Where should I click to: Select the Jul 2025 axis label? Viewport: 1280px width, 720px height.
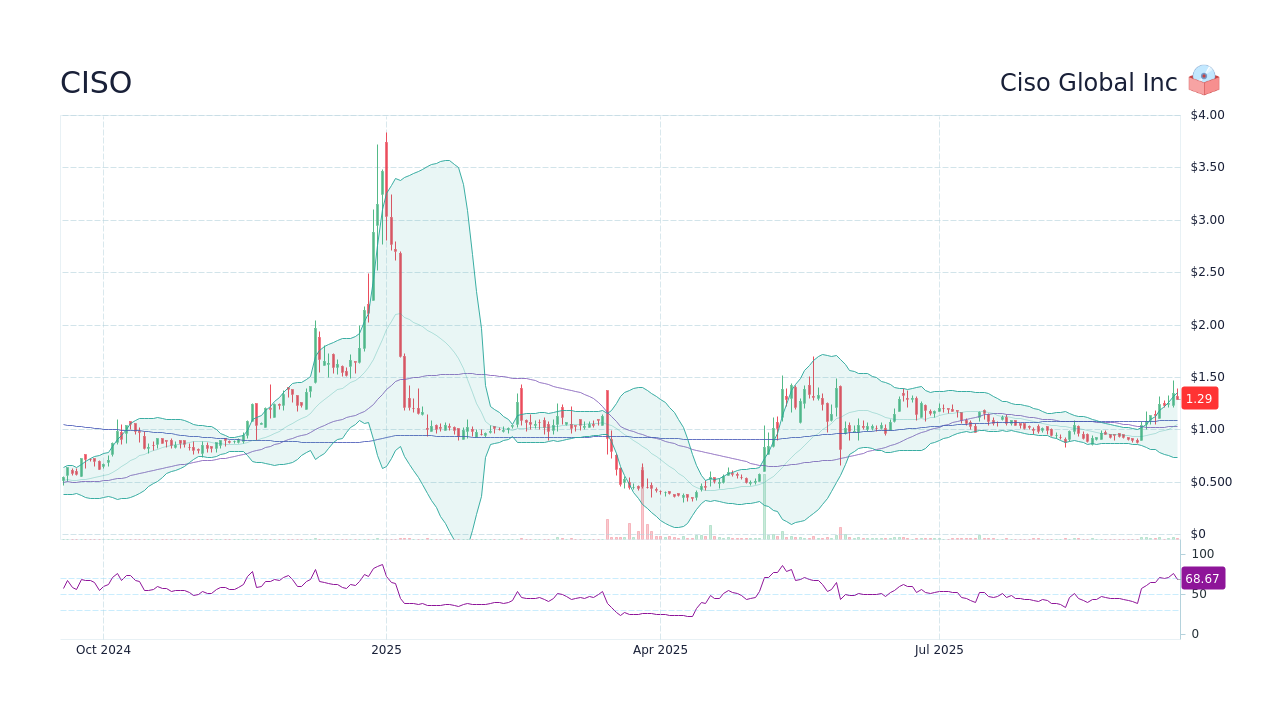click(938, 649)
